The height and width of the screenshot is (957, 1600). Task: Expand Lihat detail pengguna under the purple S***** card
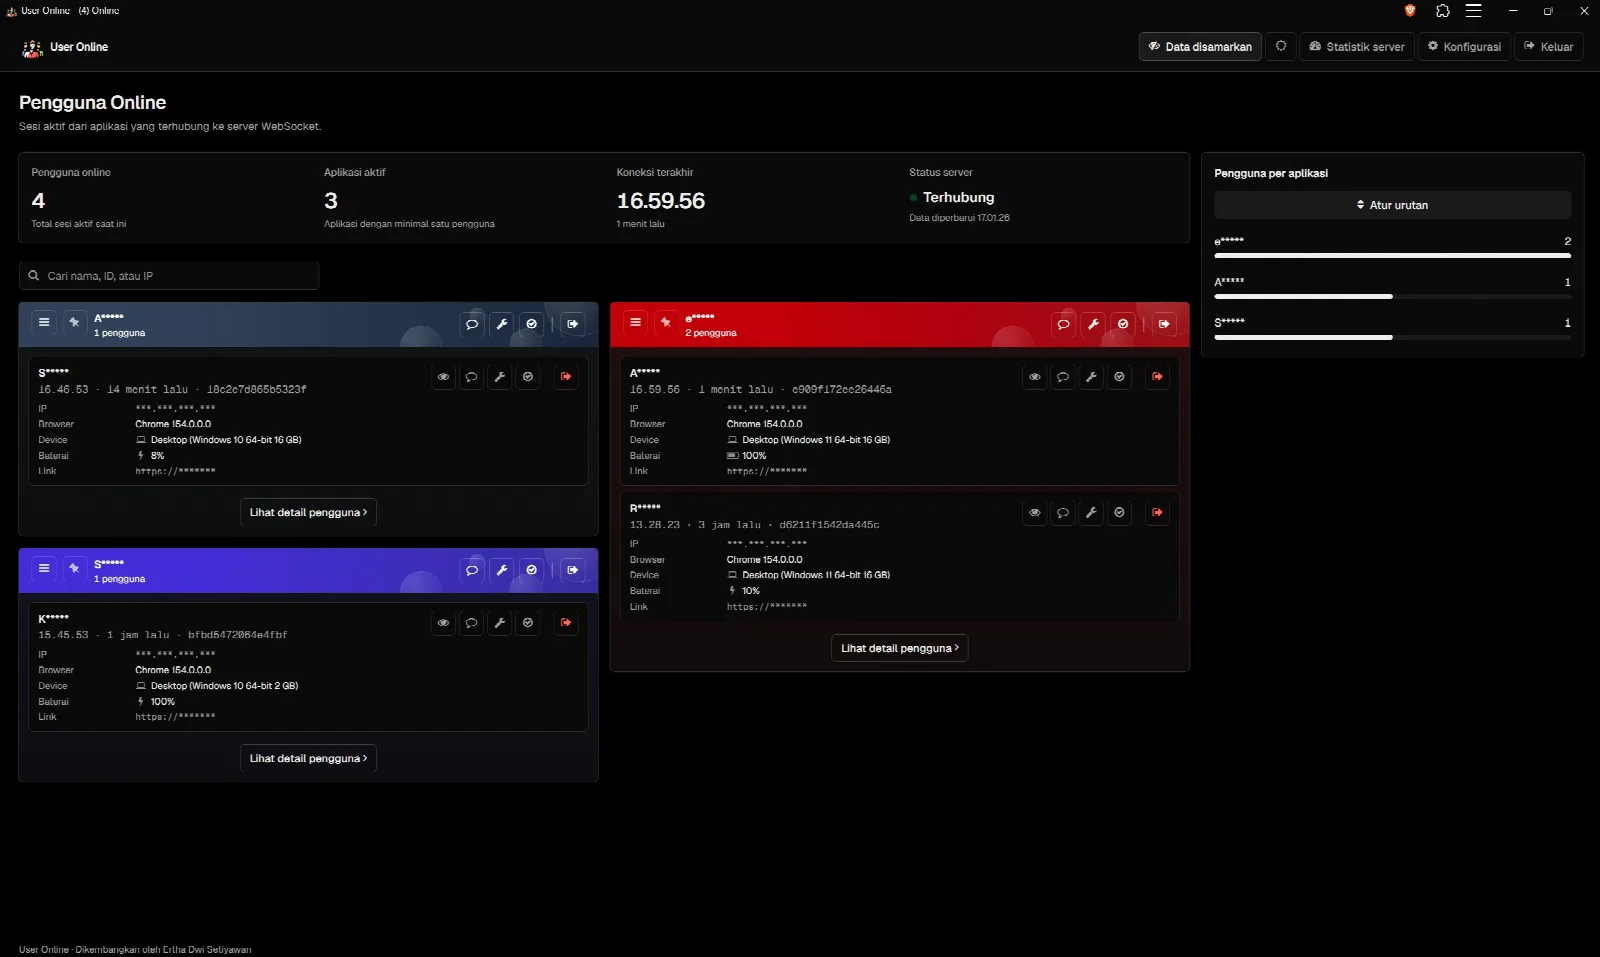[308, 758]
